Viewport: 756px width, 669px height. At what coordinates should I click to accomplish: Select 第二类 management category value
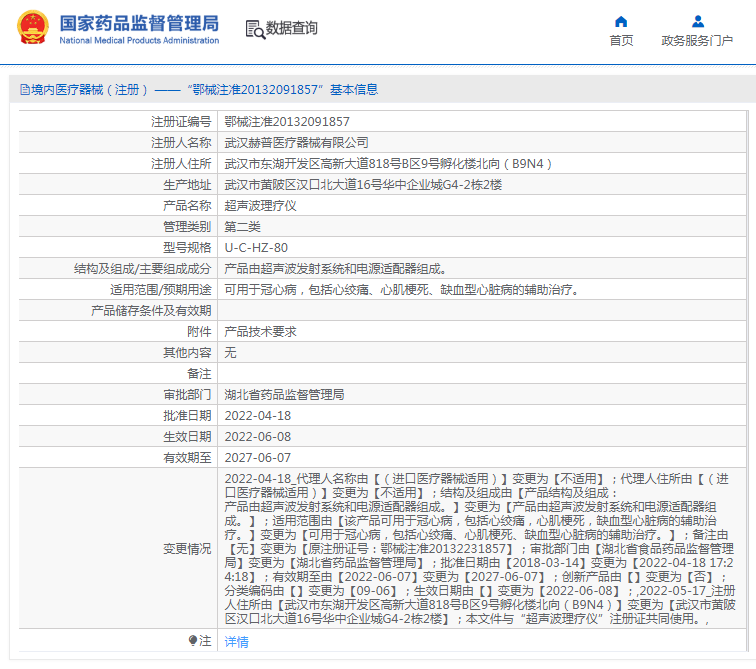pos(243,227)
